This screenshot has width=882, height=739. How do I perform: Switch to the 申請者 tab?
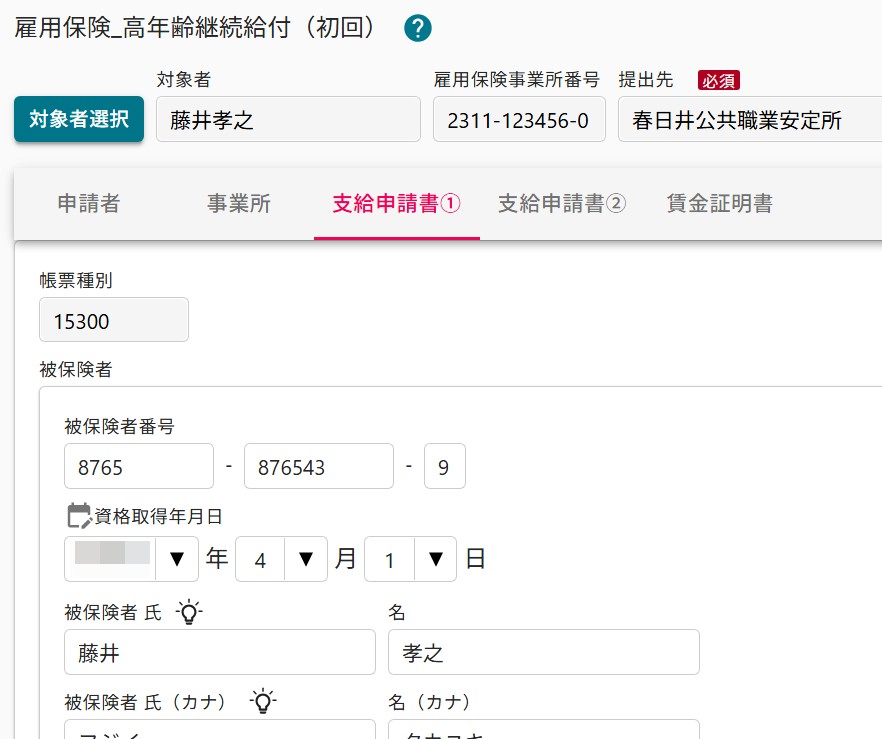pos(89,203)
